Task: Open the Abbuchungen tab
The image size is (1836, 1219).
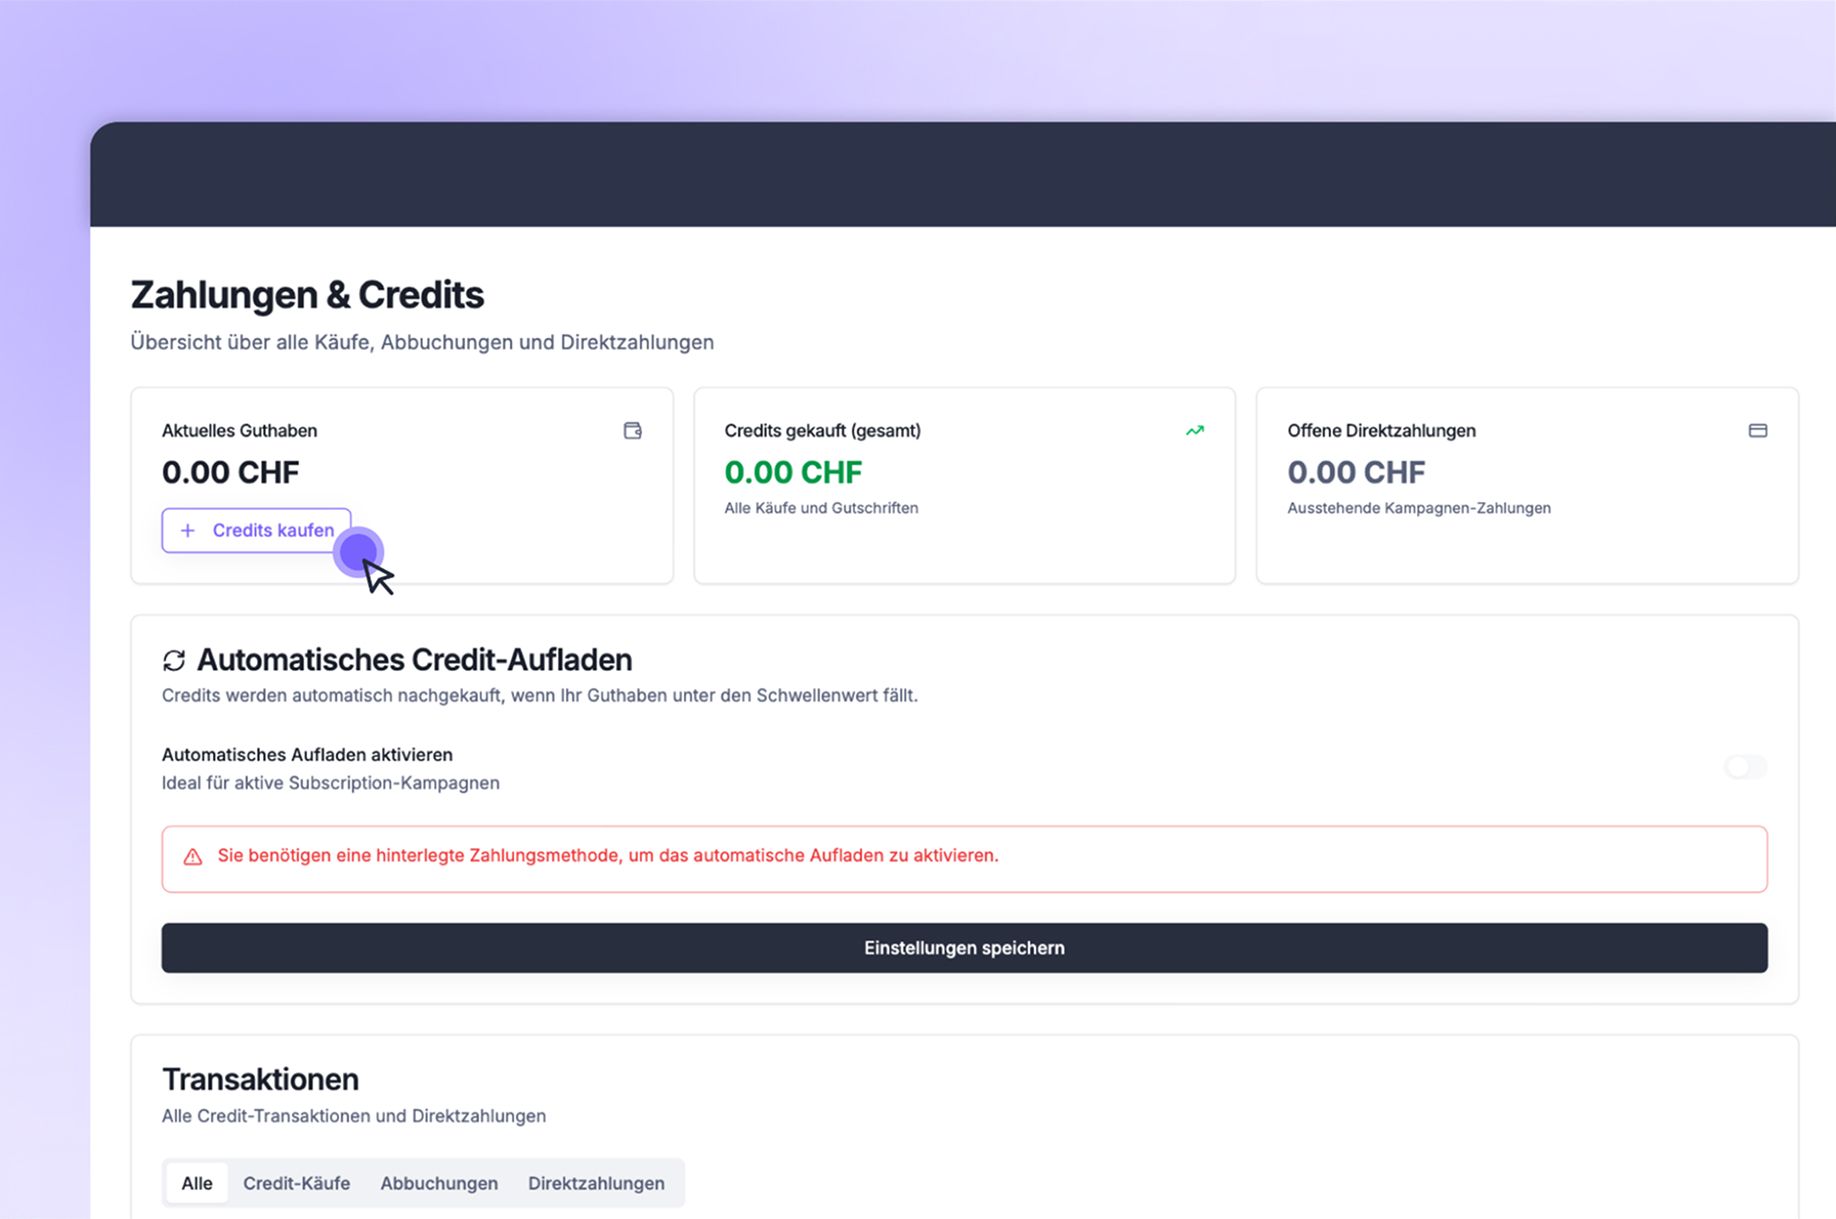Action: (x=439, y=1183)
